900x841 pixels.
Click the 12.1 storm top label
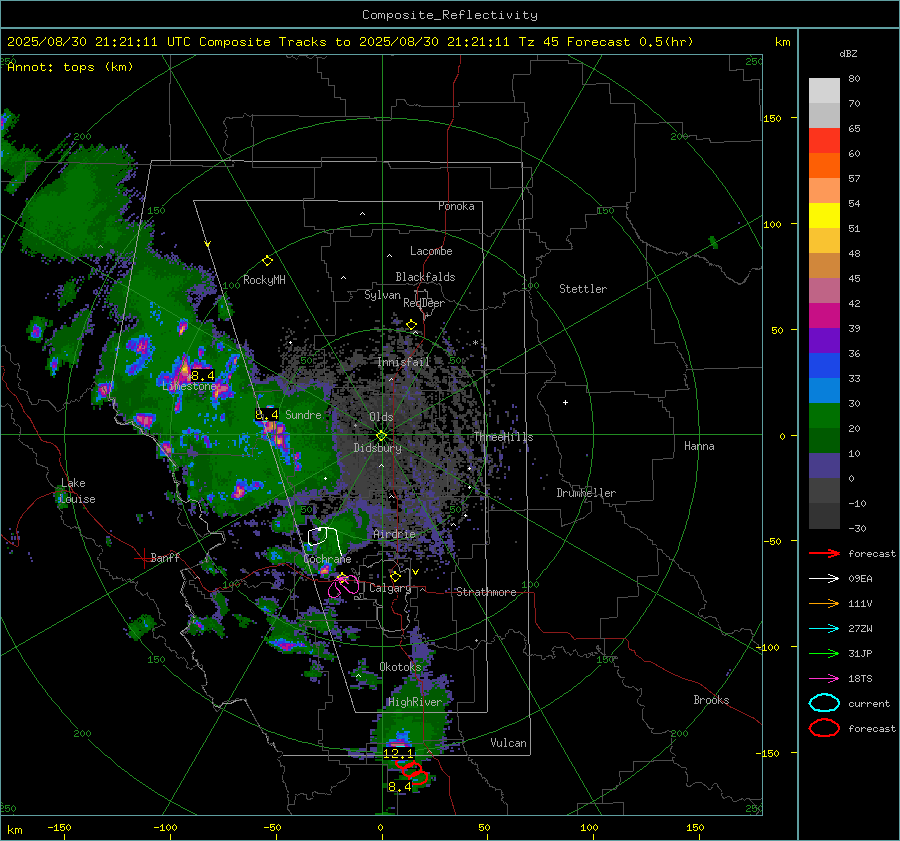[398, 753]
